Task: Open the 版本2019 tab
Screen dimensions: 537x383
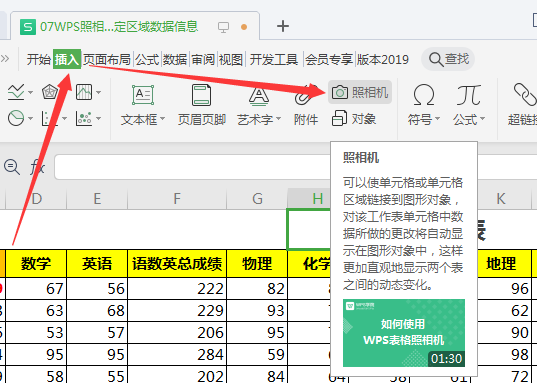Action: 383,59
